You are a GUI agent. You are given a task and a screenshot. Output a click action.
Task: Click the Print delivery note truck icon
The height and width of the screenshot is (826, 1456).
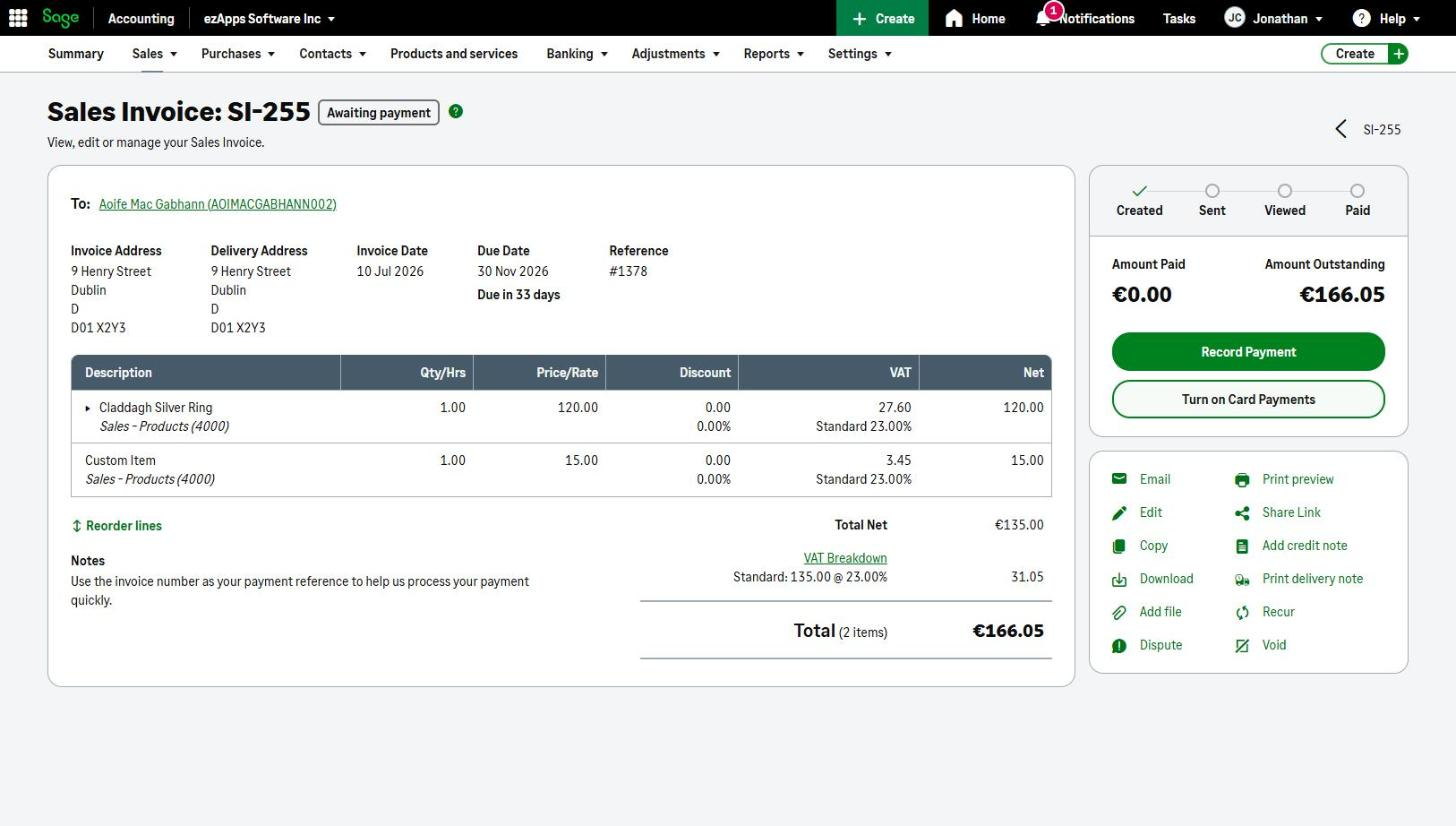point(1242,579)
